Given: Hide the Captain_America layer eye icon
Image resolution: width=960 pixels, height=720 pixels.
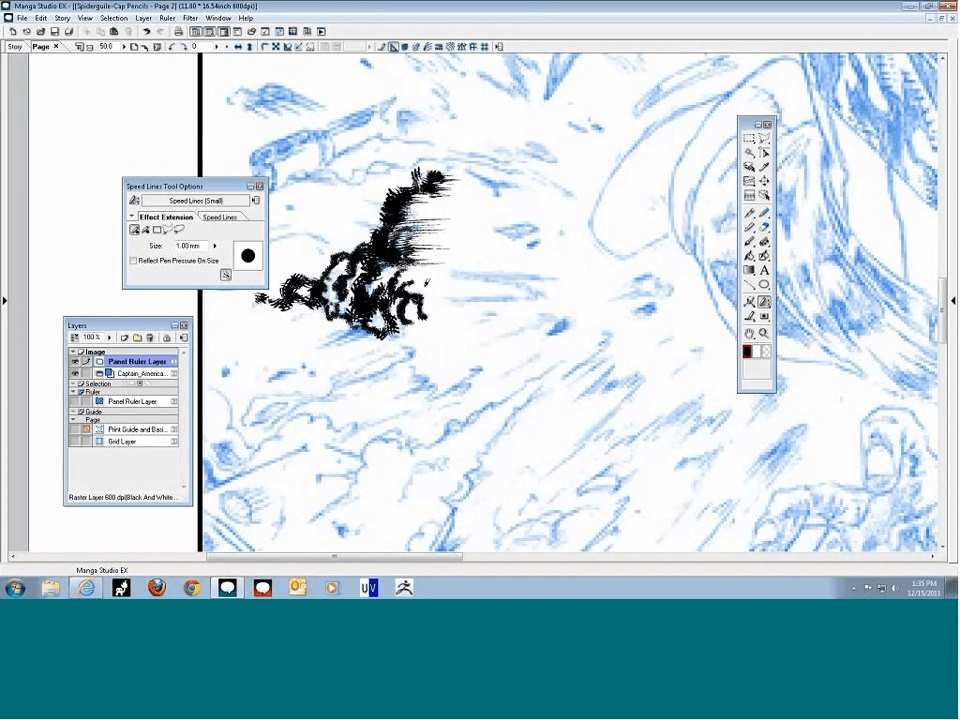Looking at the screenshot, I should [75, 373].
